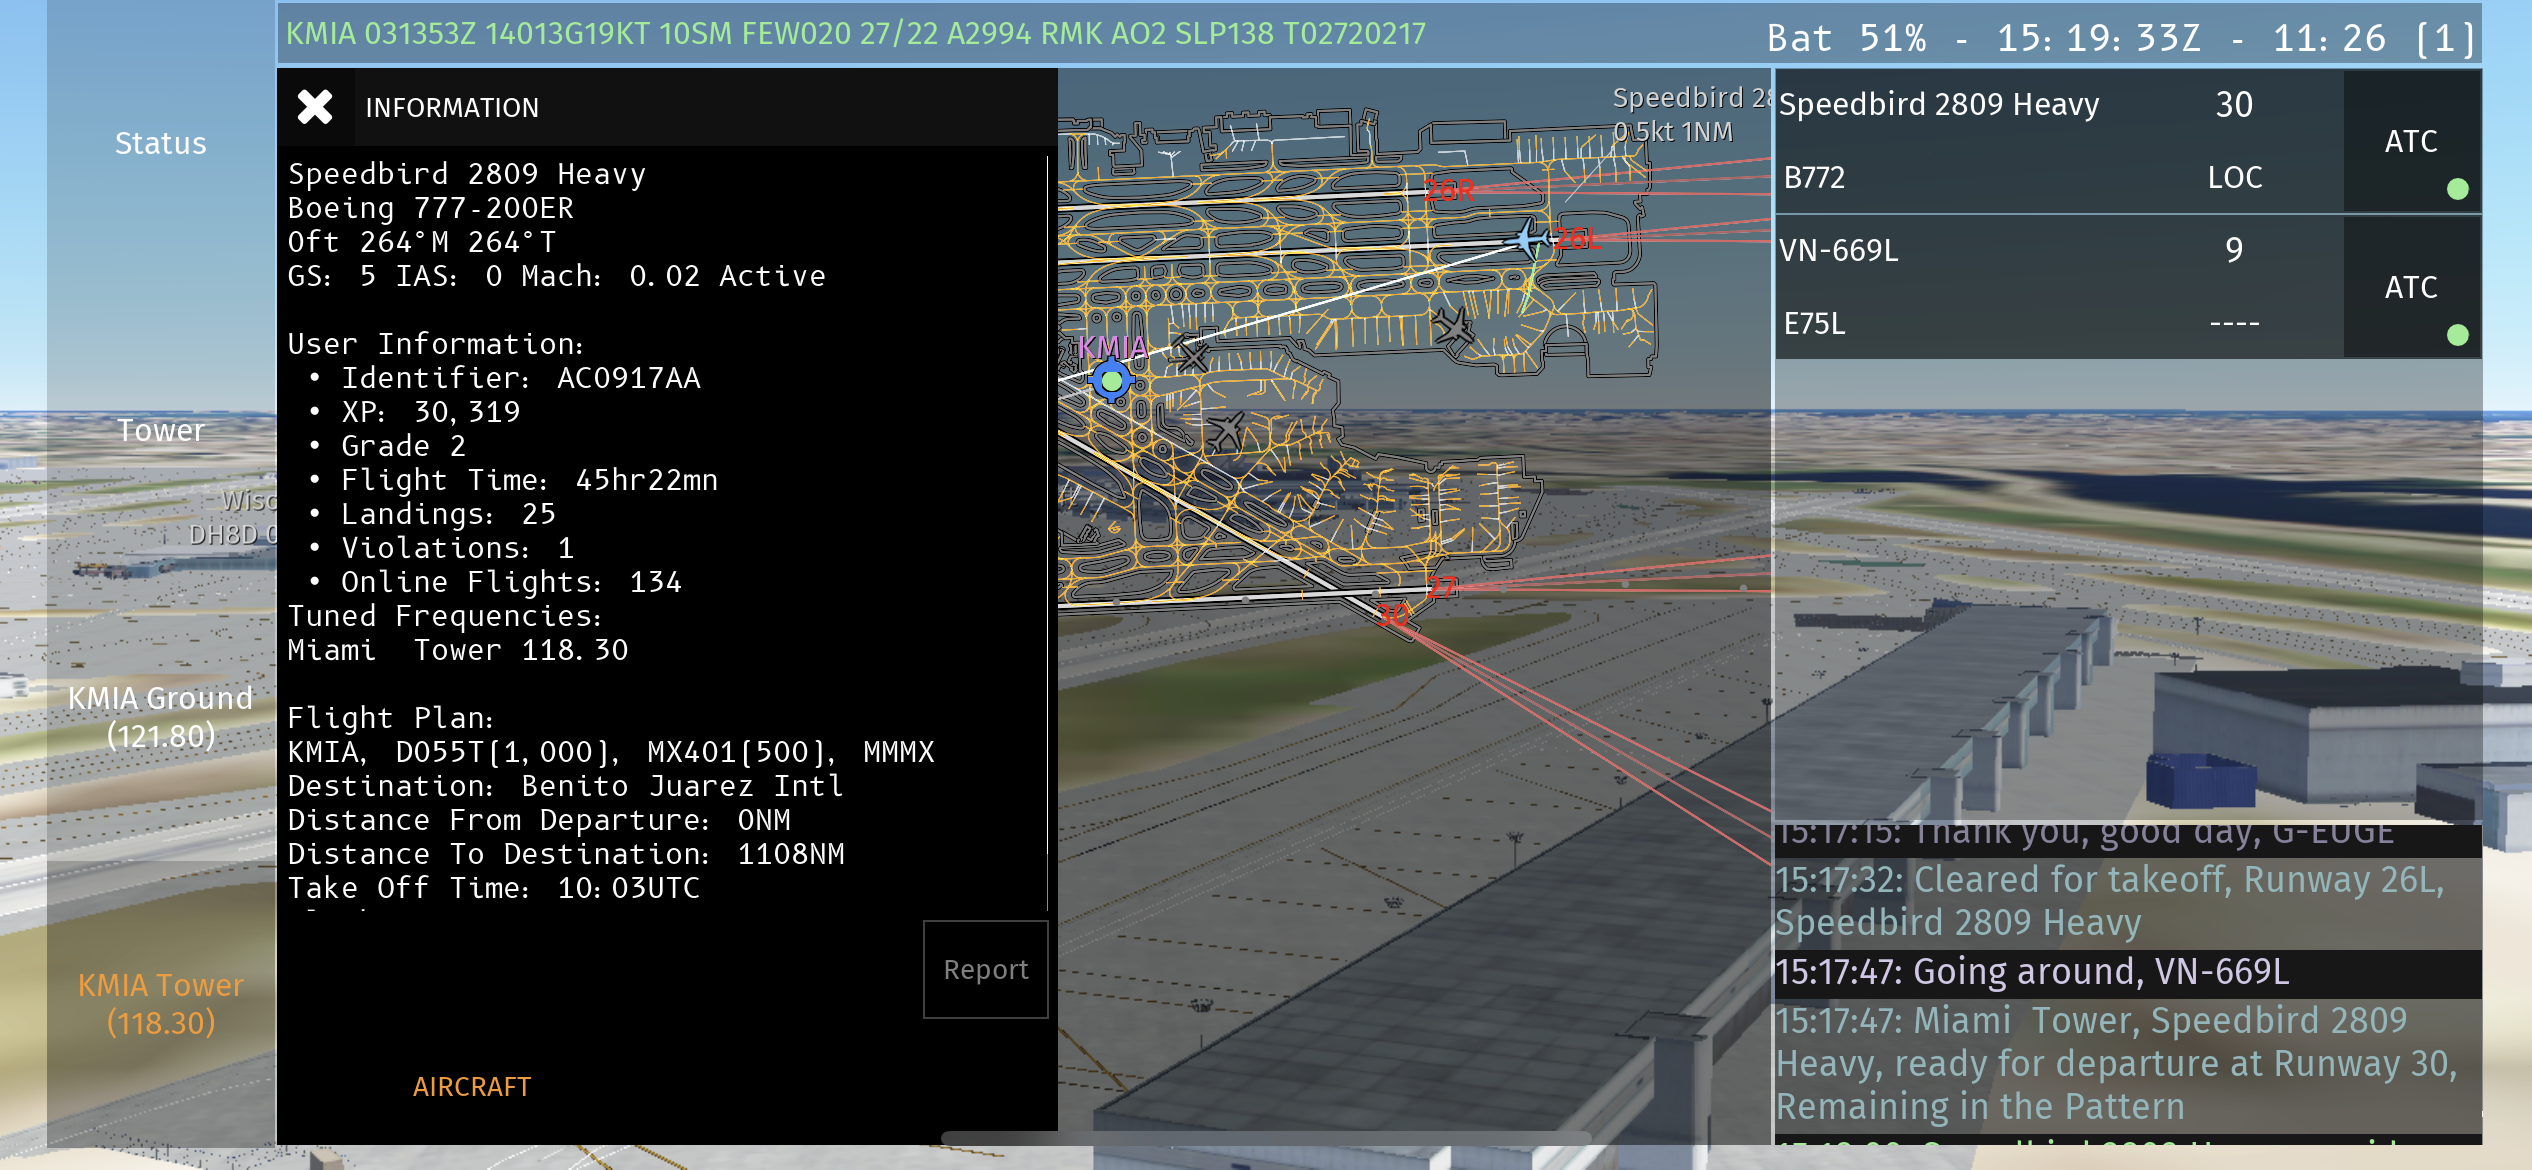
Task: Expand the Status menu
Action: pos(161,143)
